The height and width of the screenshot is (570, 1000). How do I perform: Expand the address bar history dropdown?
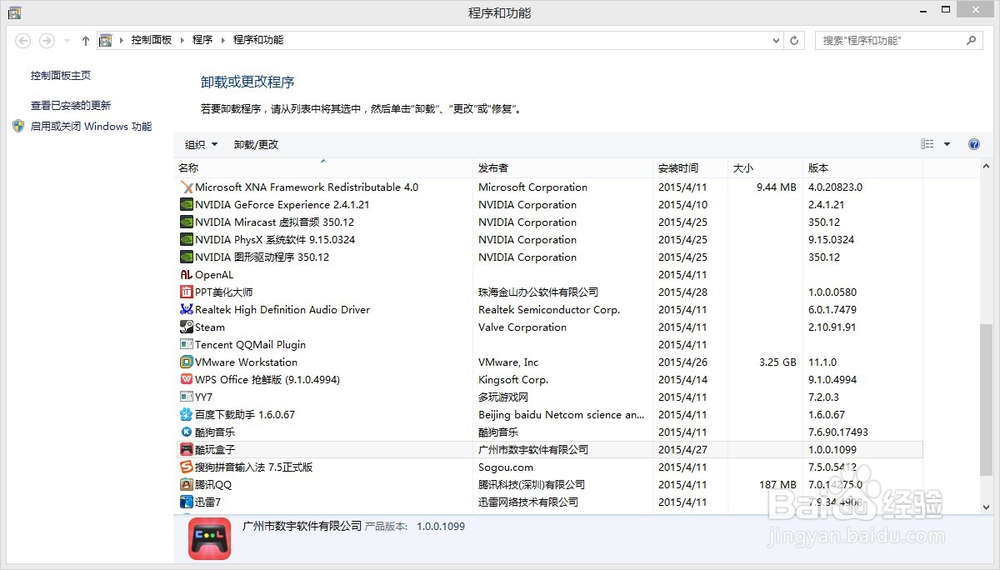776,40
